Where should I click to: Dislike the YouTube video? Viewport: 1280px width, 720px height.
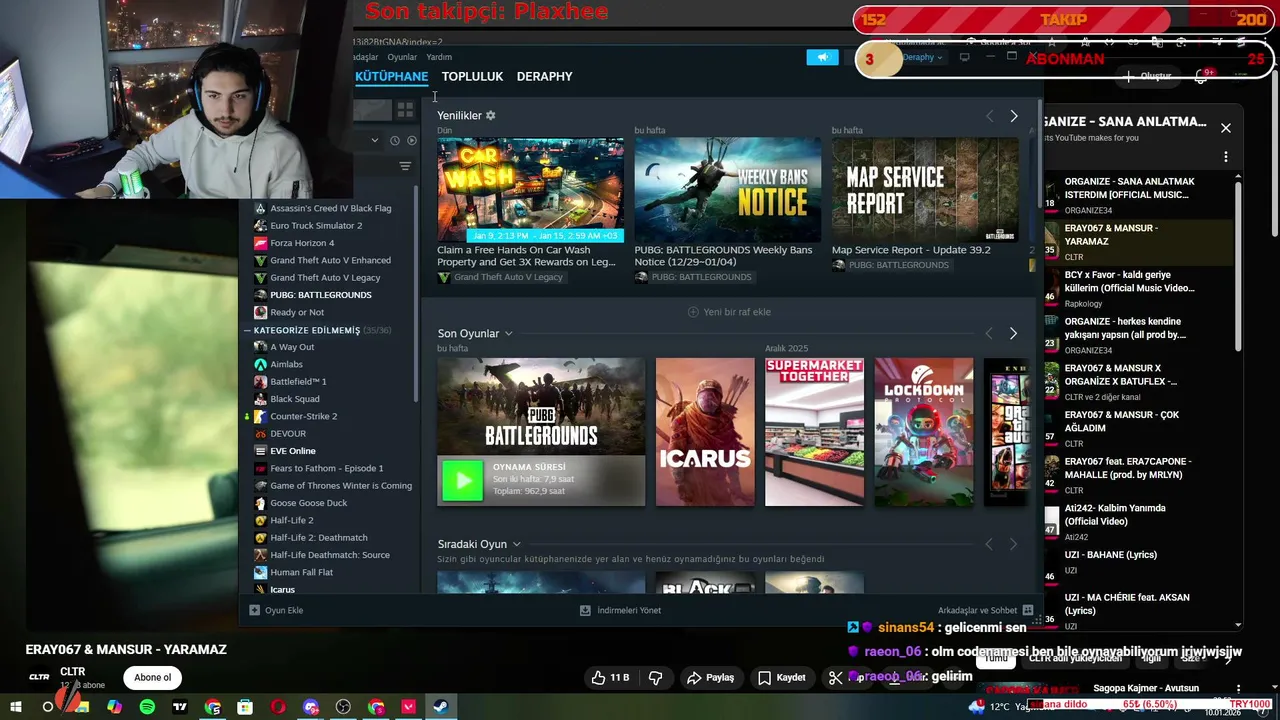655,677
